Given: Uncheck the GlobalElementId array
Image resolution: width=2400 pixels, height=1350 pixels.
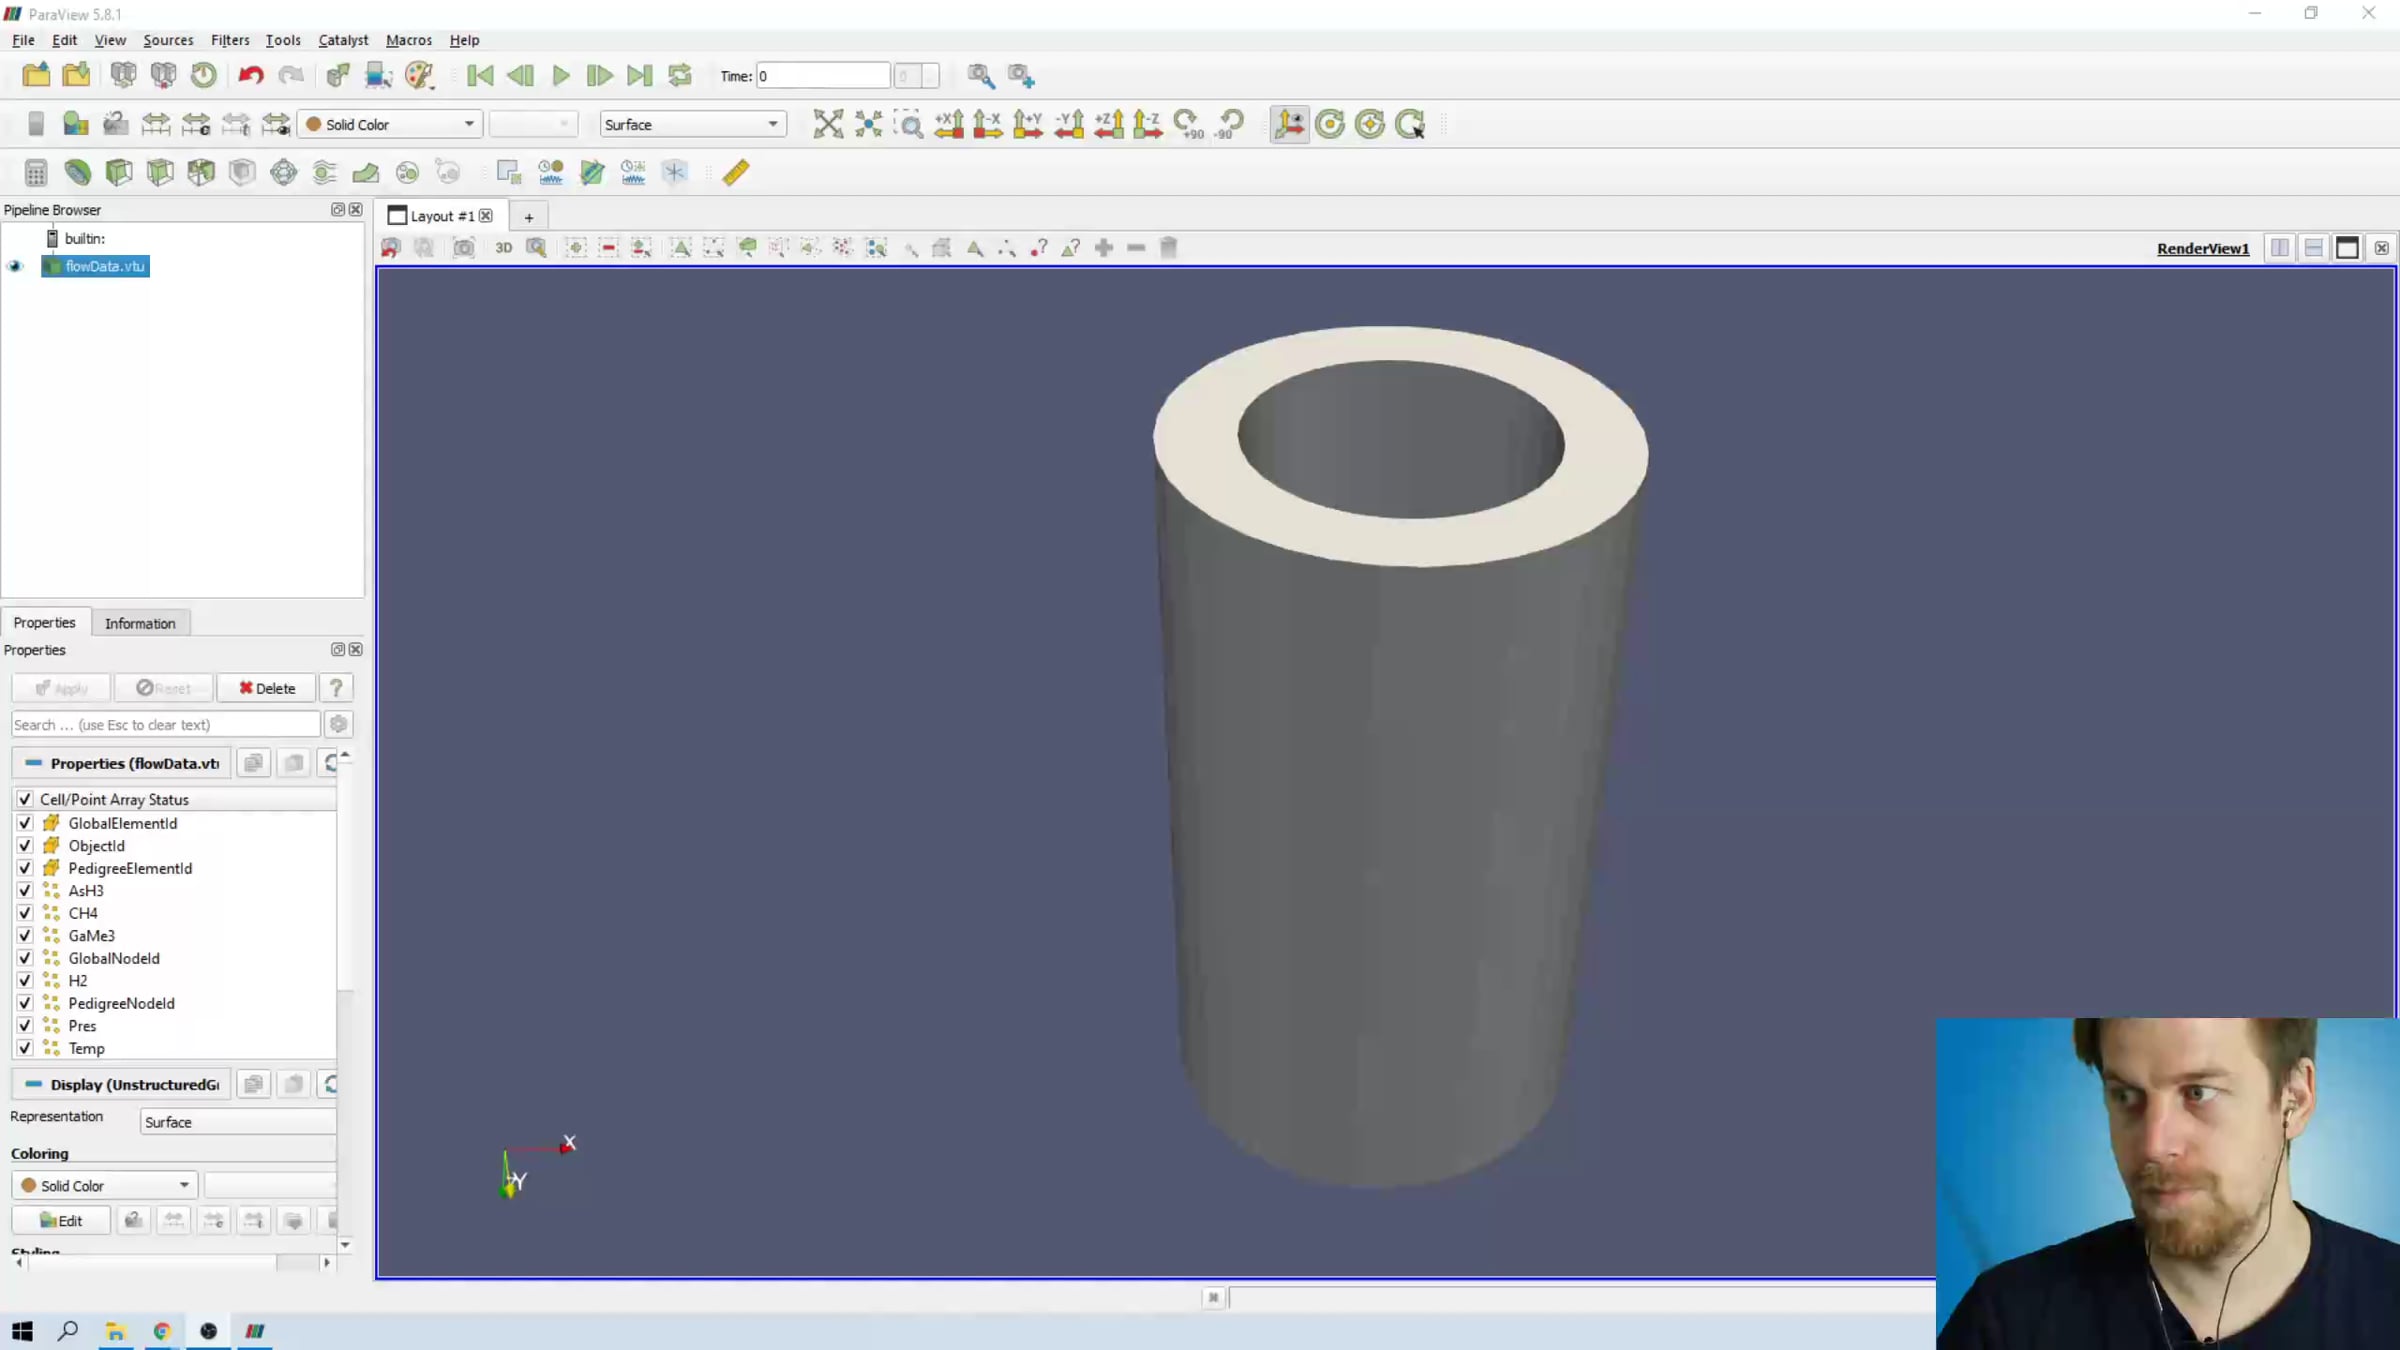Looking at the screenshot, I should point(25,823).
